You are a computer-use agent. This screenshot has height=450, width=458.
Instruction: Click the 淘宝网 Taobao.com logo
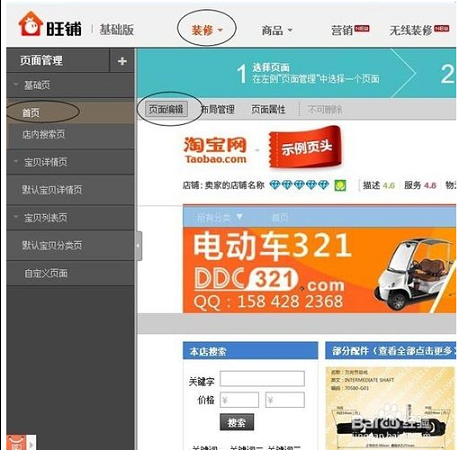(x=215, y=150)
